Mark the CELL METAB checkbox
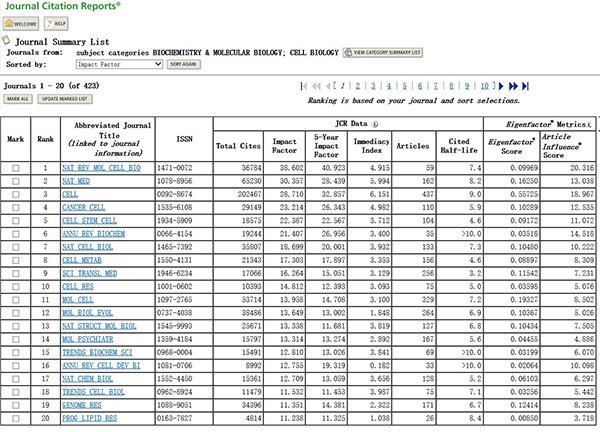Image resolution: width=600 pixels, height=432 pixels. tap(16, 260)
